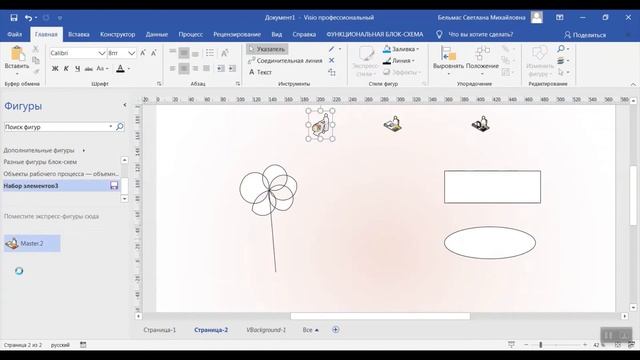Click the Copy icon in clipboard group
The image size is (640, 360).
(x=36, y=60)
